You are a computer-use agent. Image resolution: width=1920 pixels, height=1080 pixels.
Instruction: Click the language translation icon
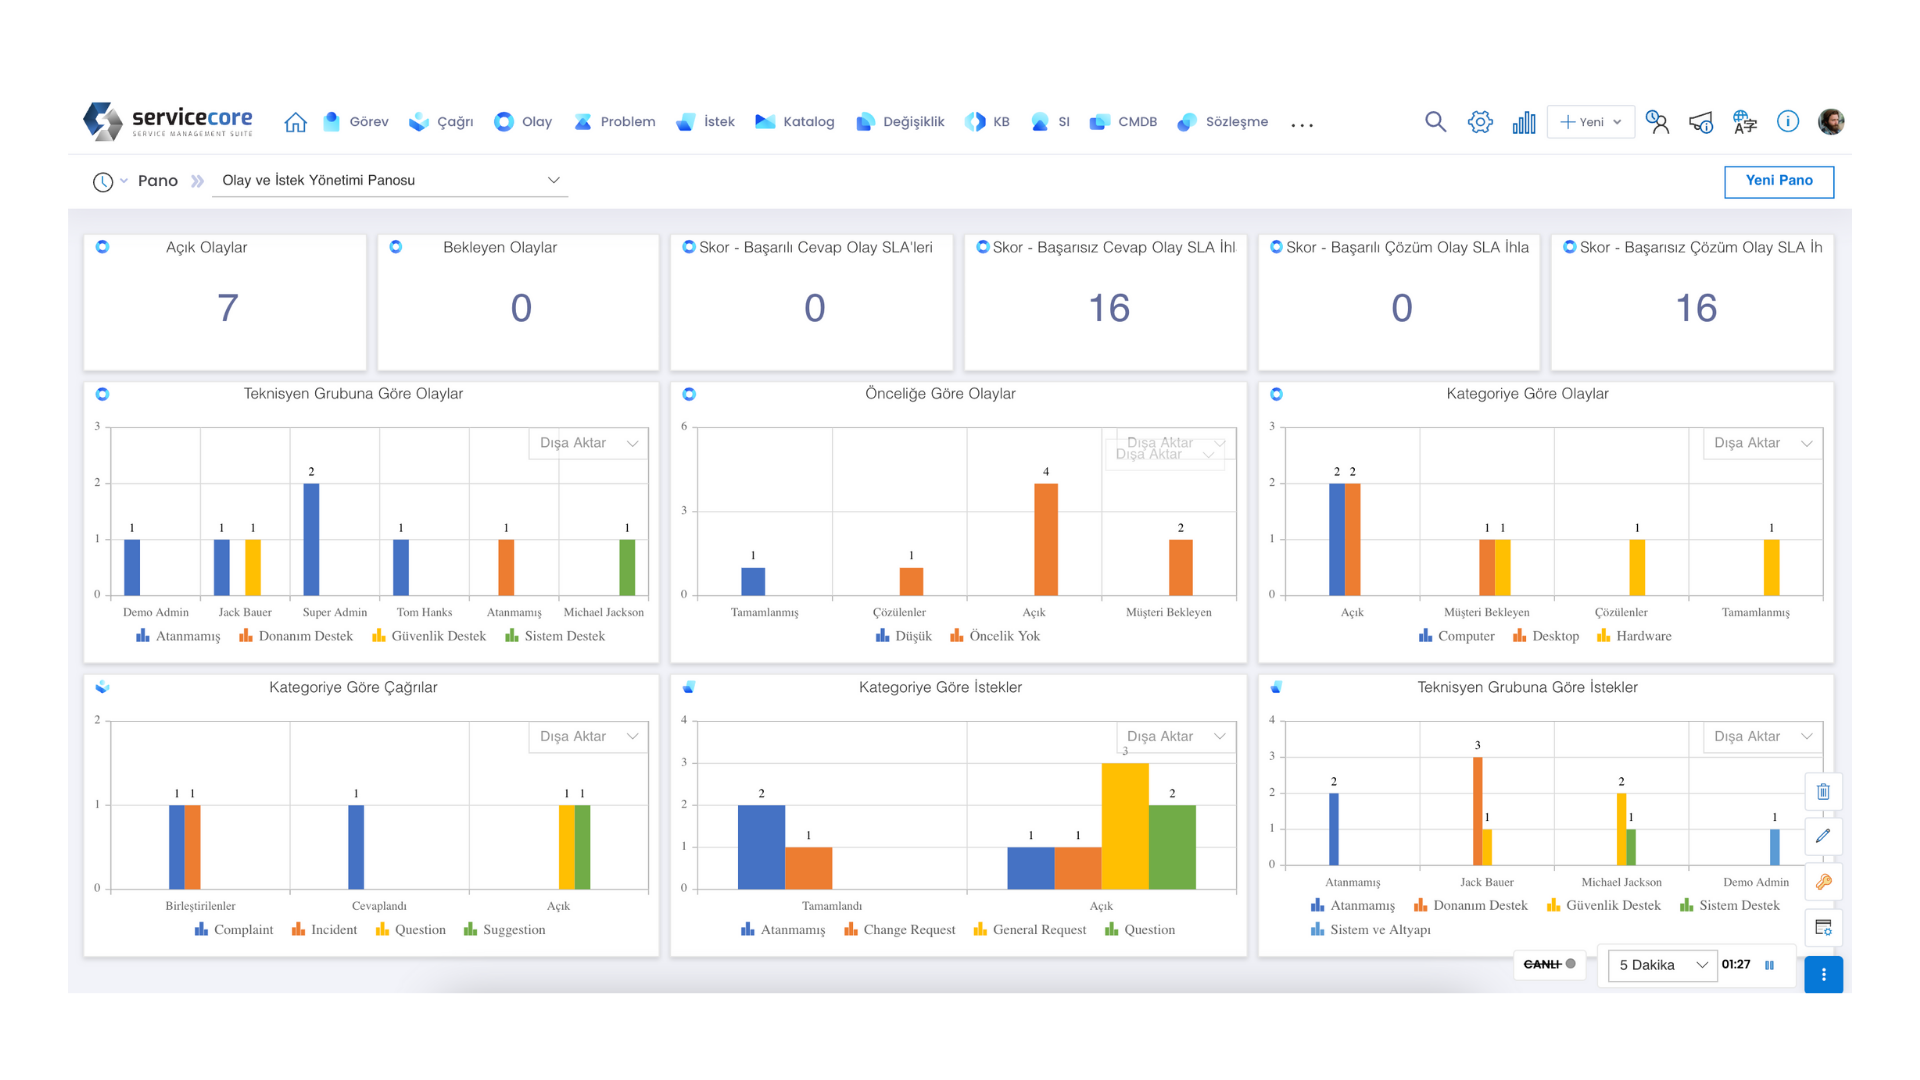tap(1745, 122)
